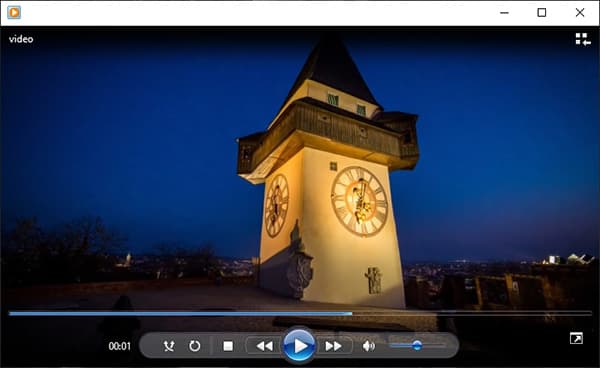Viewport: 600px width, 368px height.
Task: Click the 00:01 elapsed time display
Action: pos(120,346)
